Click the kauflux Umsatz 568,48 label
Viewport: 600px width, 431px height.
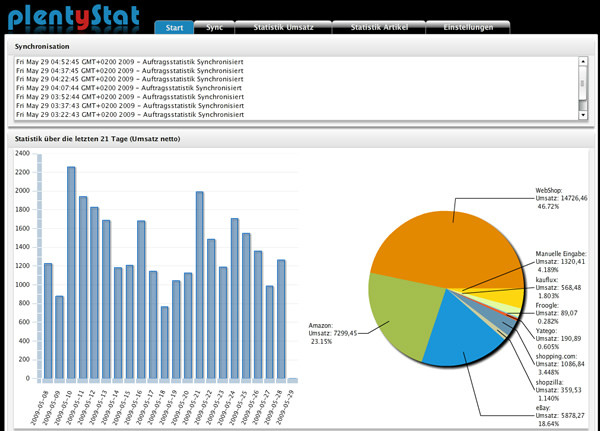pos(558,288)
